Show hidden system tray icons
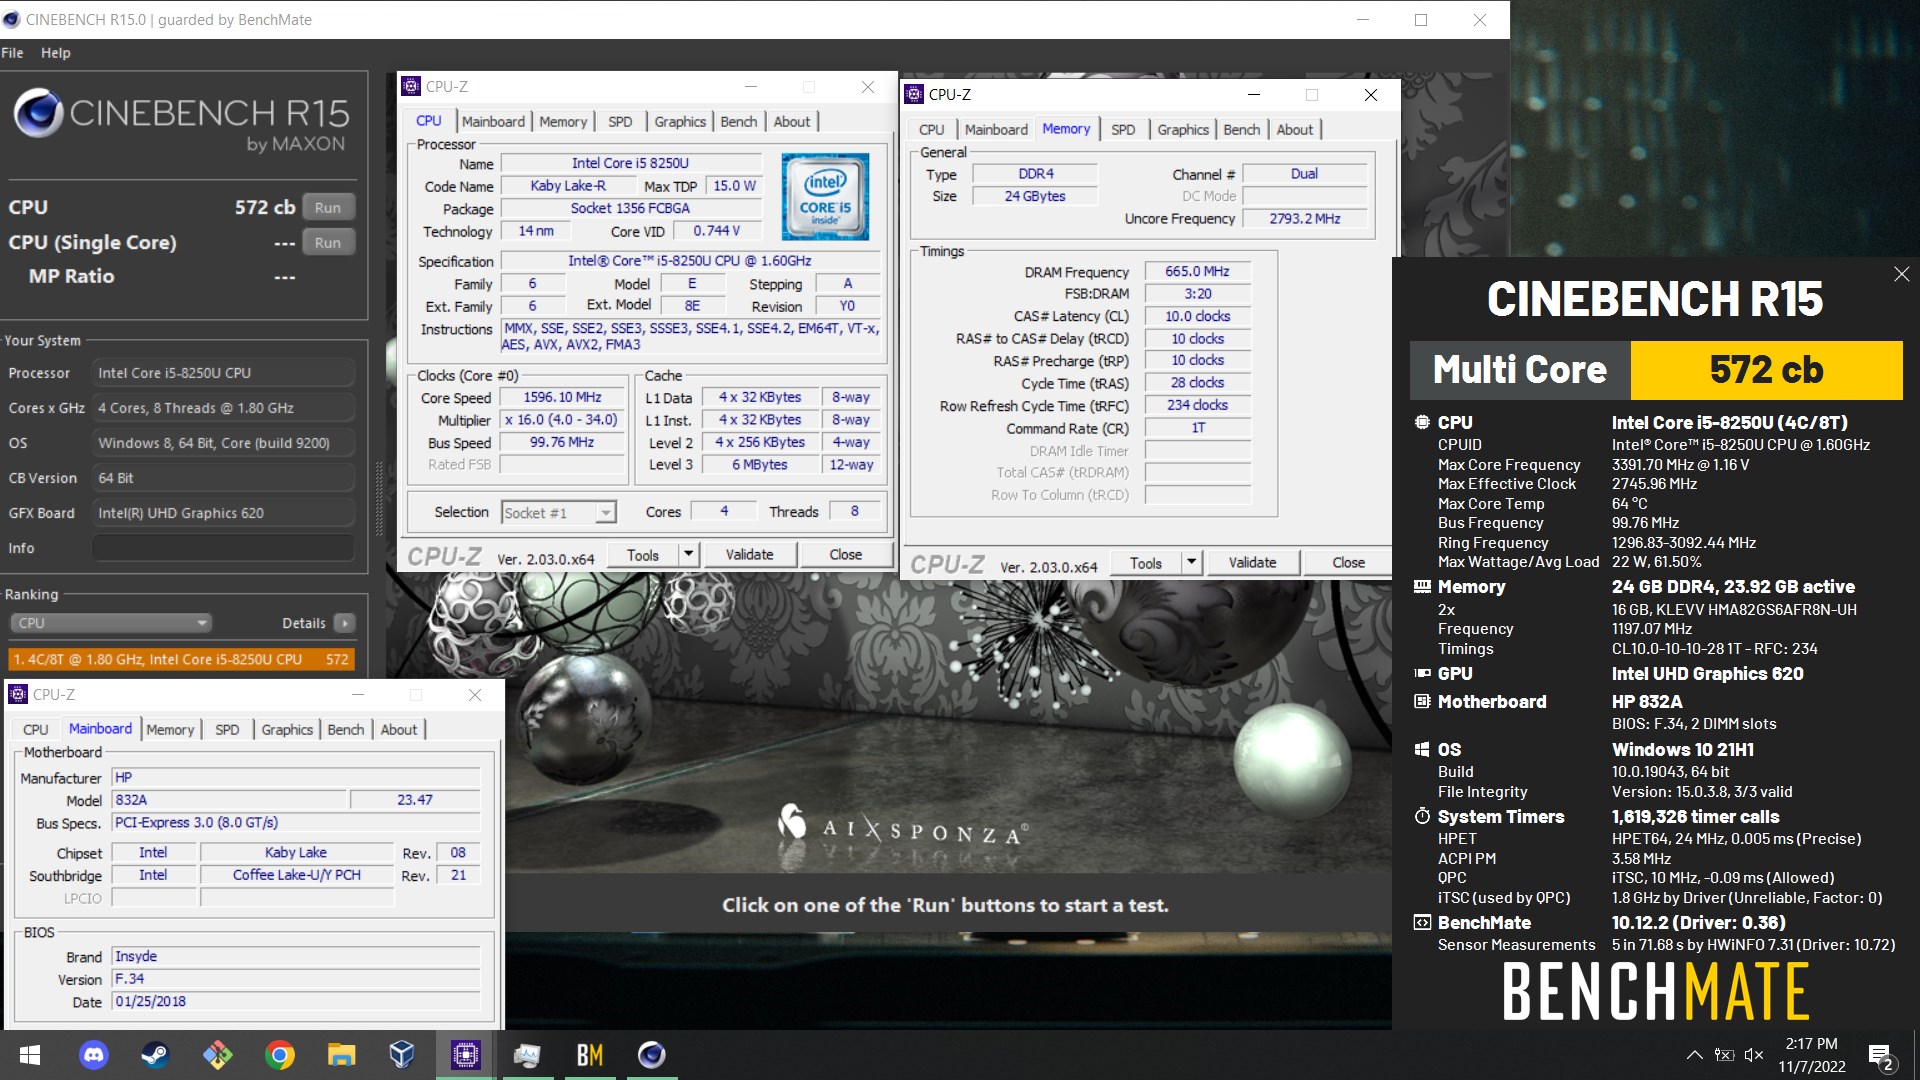 (1694, 1055)
